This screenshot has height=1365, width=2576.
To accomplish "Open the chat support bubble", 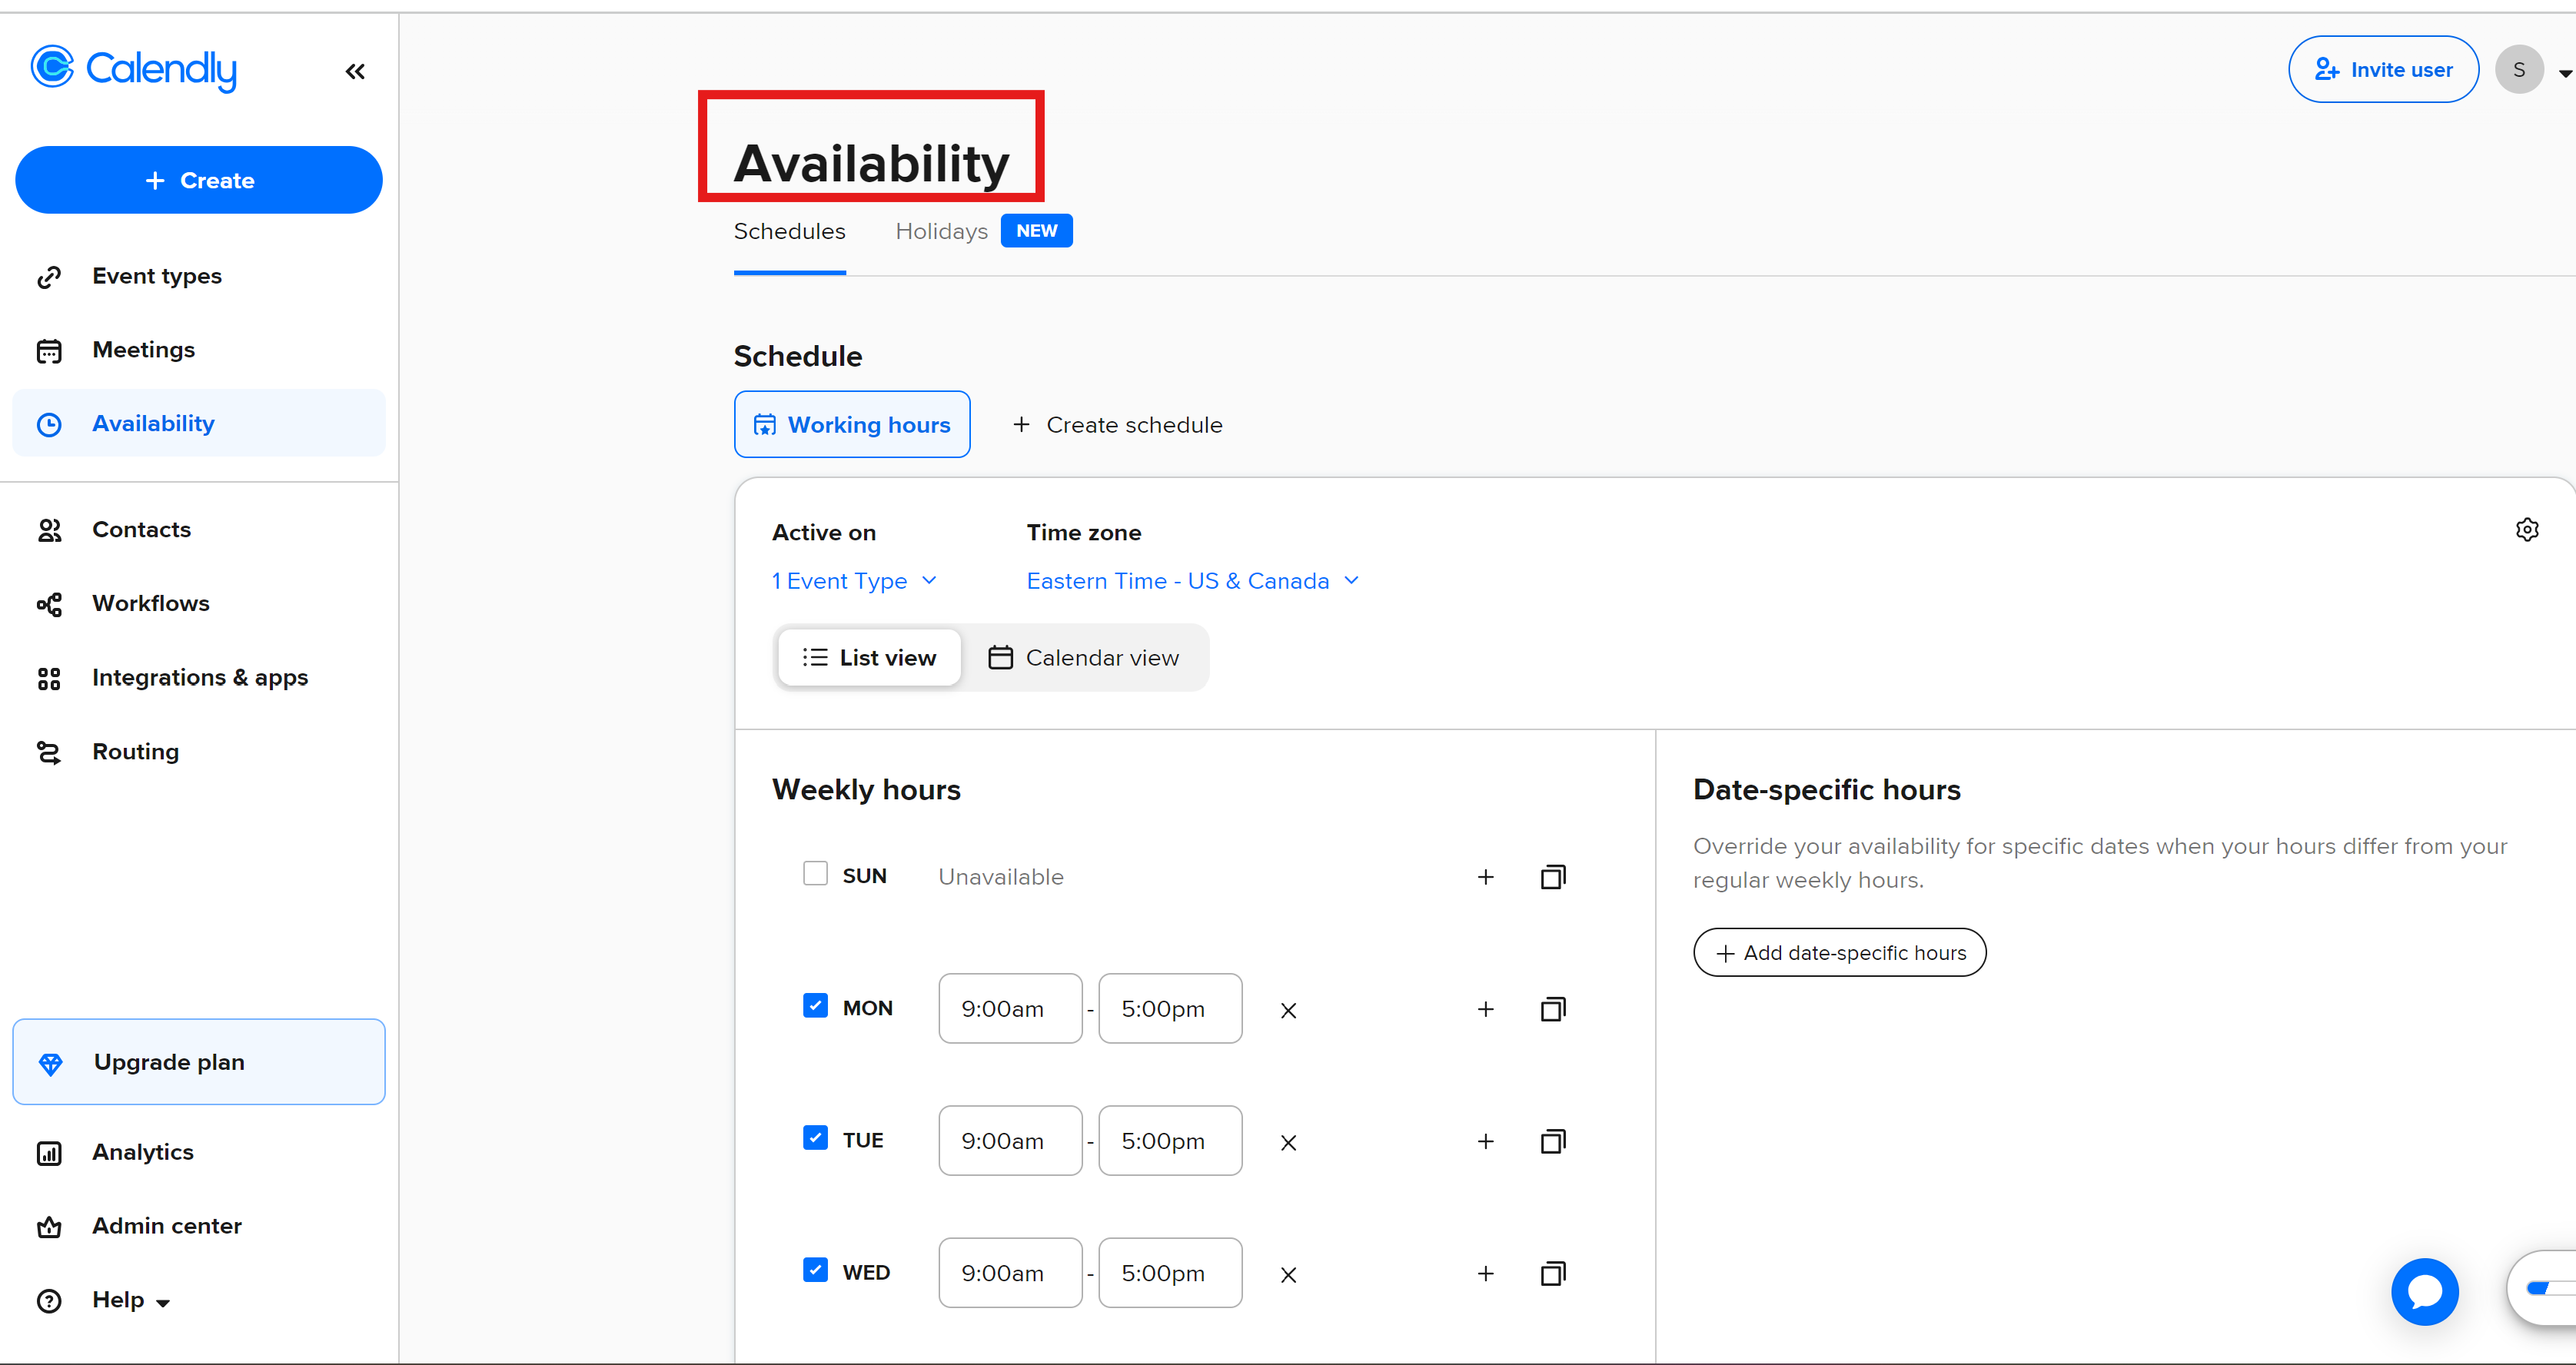I will (x=2424, y=1291).
